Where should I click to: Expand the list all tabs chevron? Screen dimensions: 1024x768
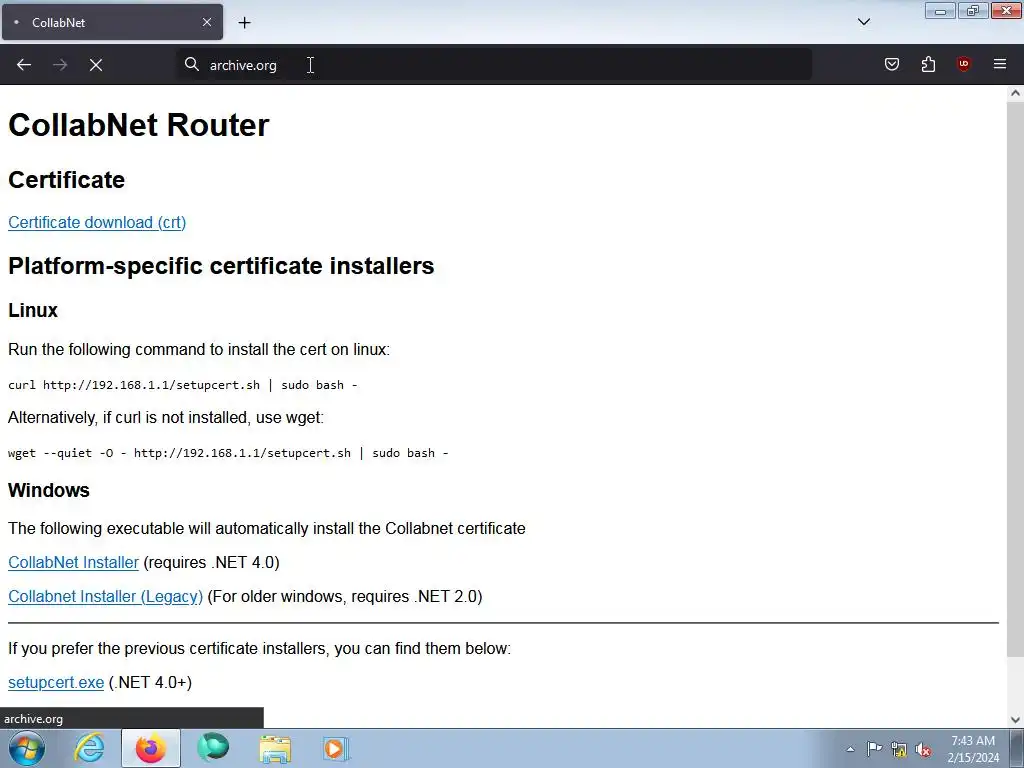click(x=863, y=22)
